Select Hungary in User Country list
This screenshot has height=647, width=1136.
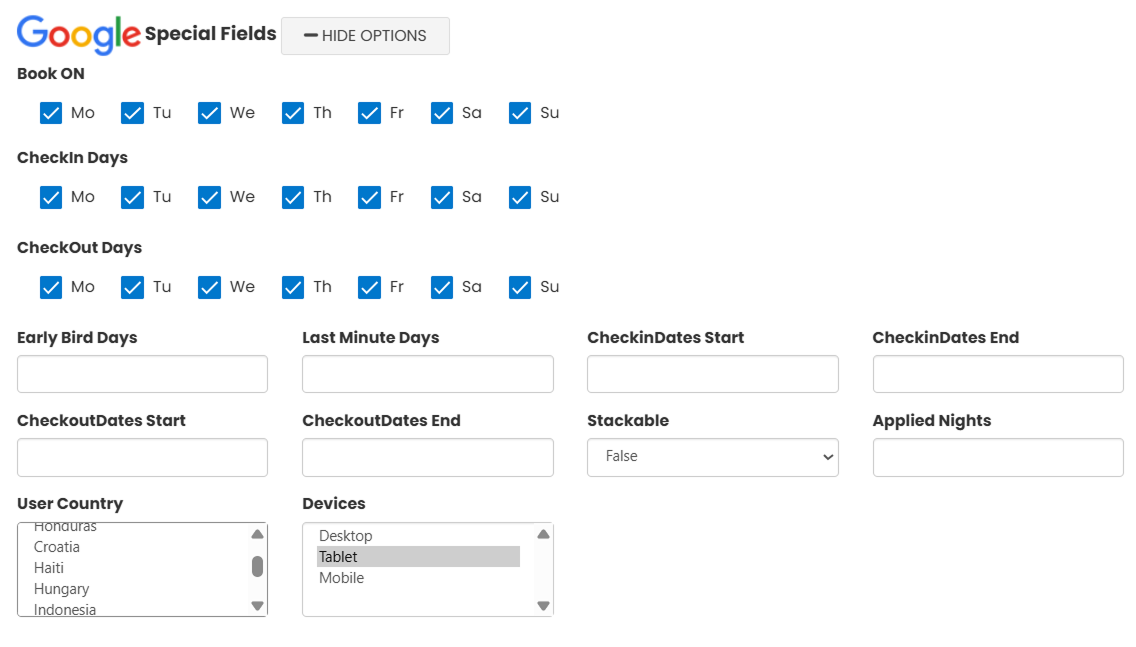point(61,589)
